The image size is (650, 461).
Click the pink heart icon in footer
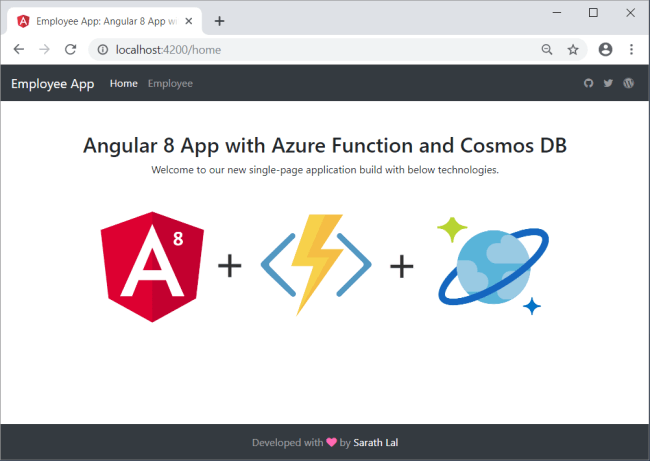pyautogui.click(x=331, y=442)
